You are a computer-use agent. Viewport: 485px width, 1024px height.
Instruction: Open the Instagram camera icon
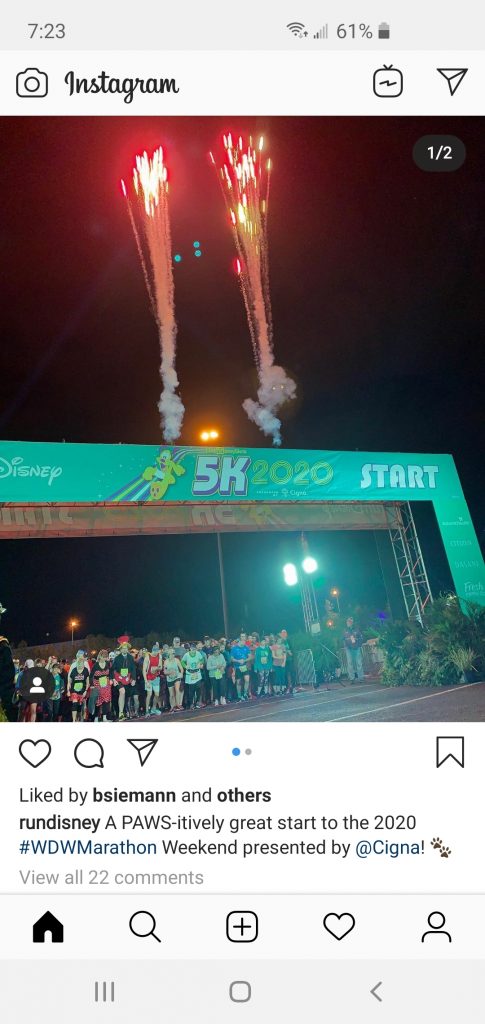tap(32, 83)
